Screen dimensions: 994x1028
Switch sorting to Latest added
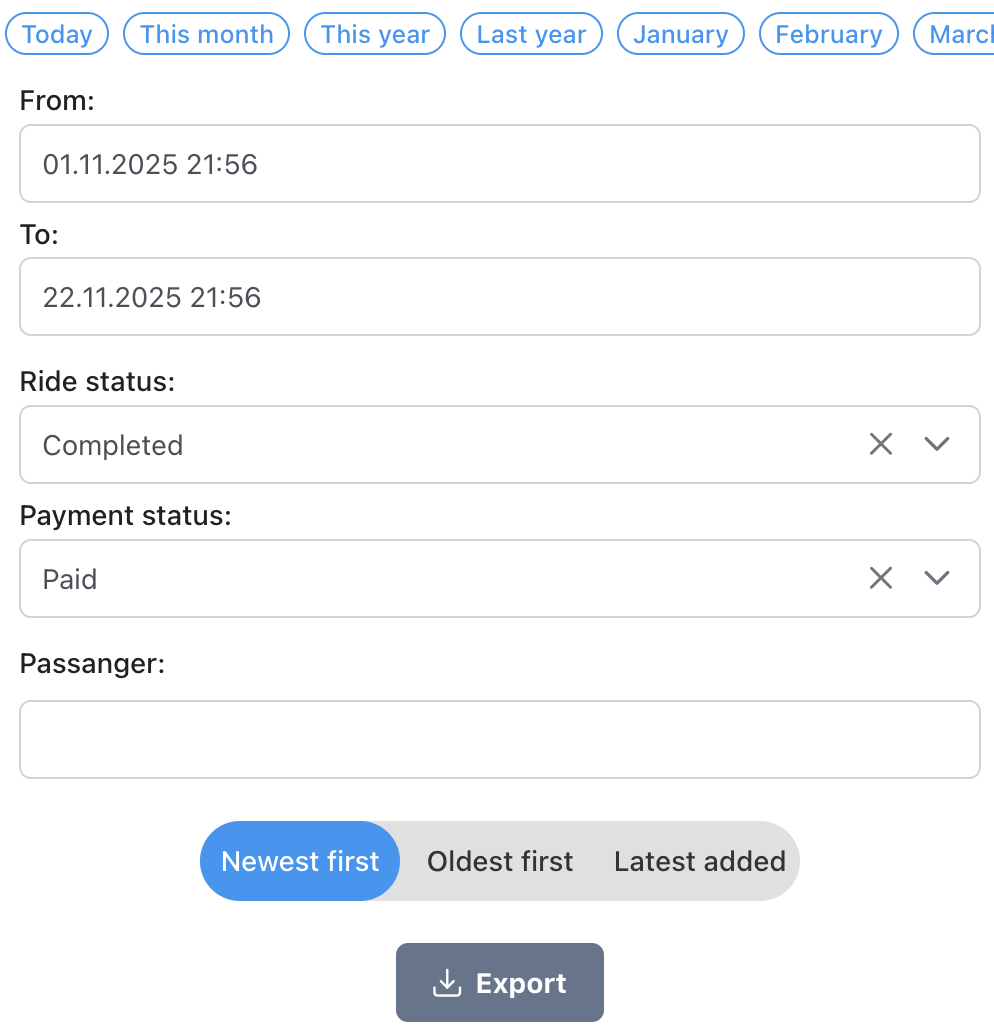click(x=699, y=861)
